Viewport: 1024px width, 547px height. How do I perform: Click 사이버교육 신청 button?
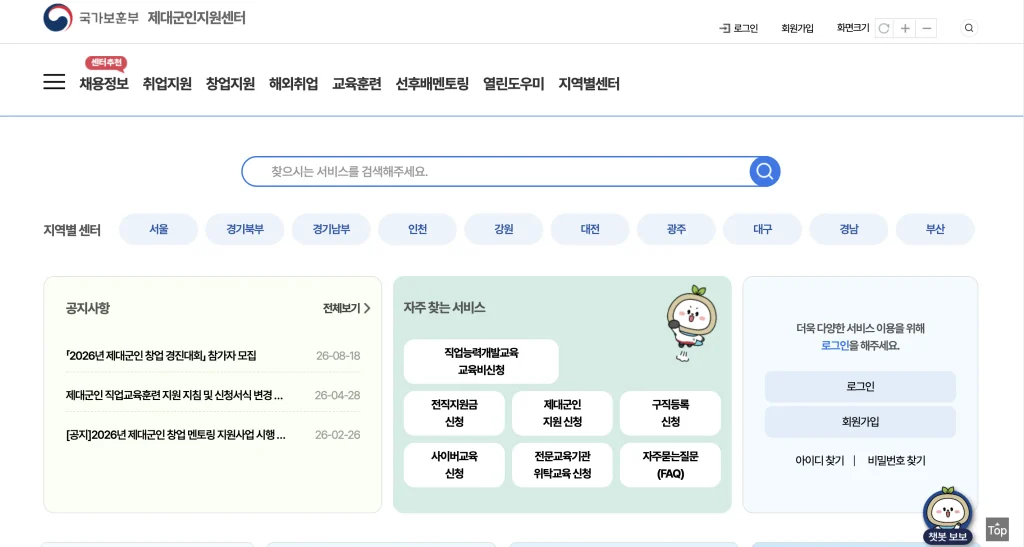pyautogui.click(x=454, y=465)
